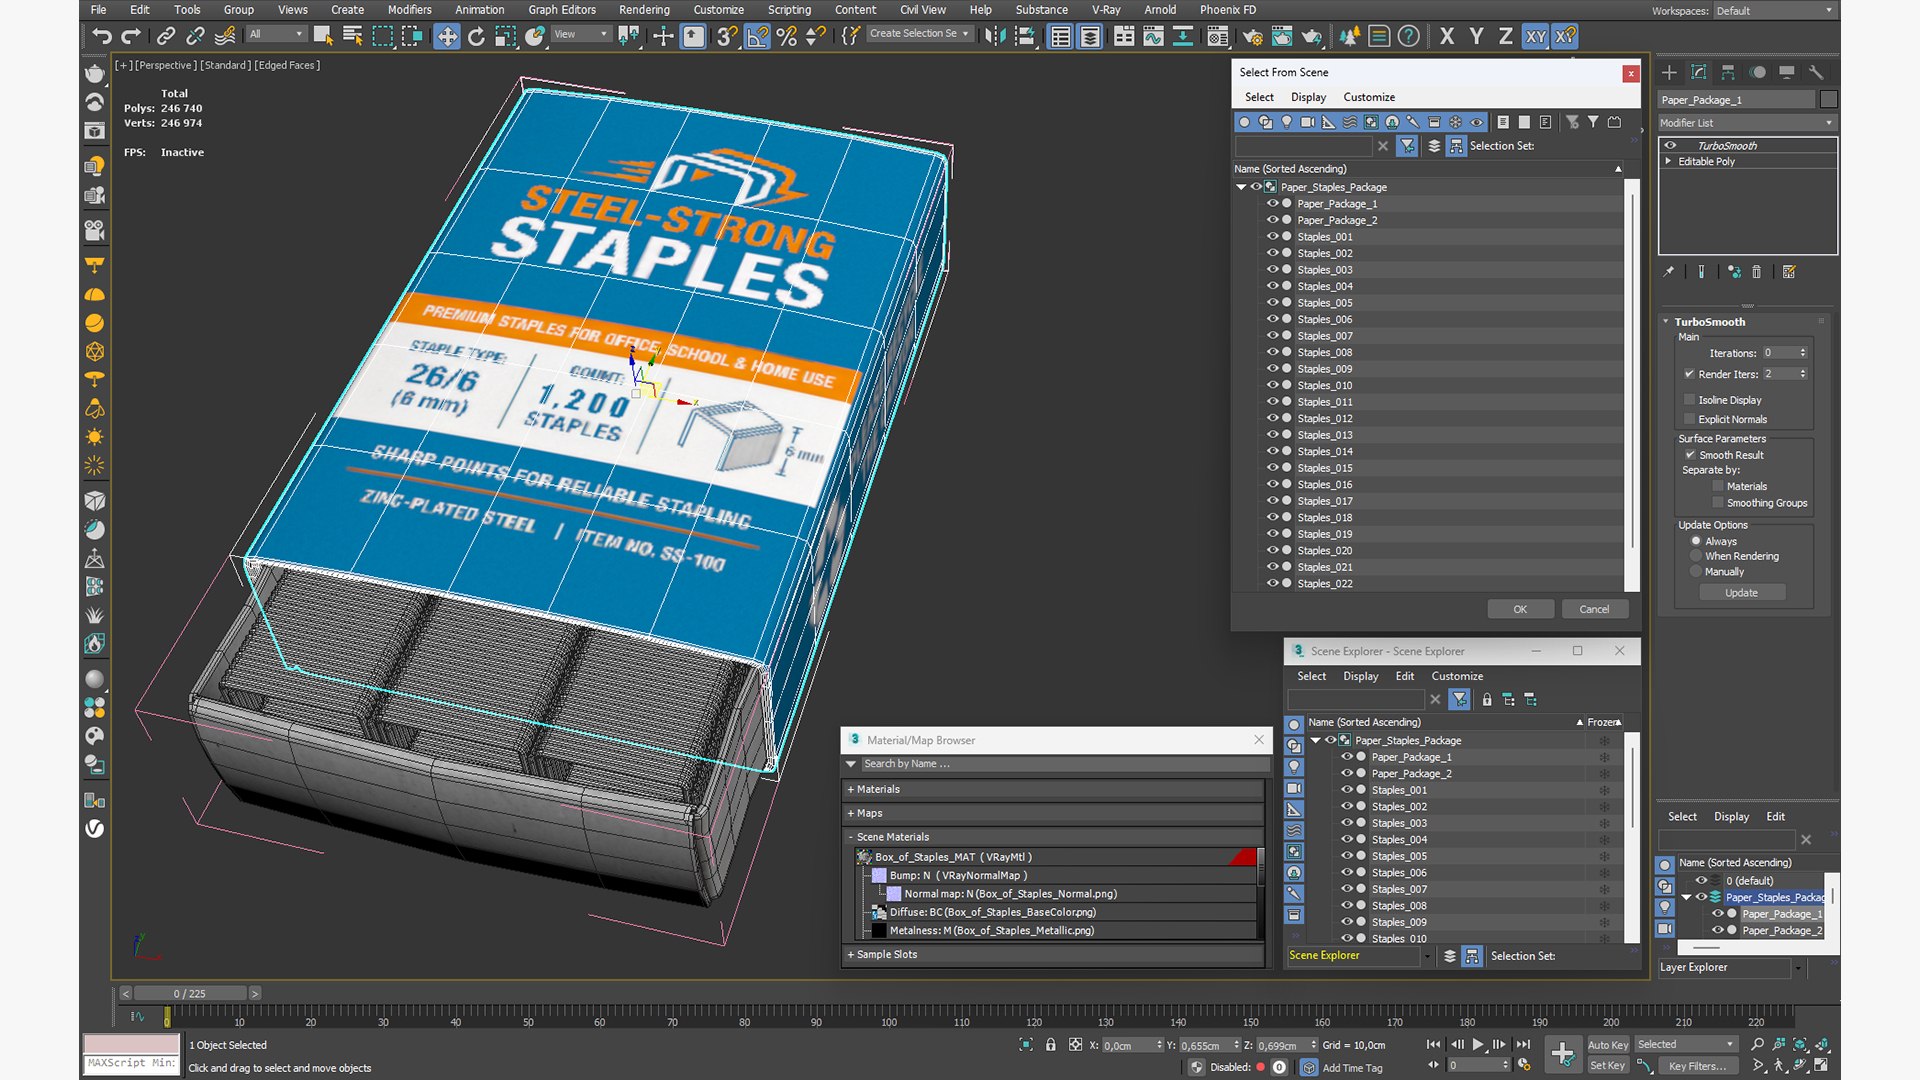Click the Mirror tool icon
The height and width of the screenshot is (1080, 1920).
(x=995, y=36)
